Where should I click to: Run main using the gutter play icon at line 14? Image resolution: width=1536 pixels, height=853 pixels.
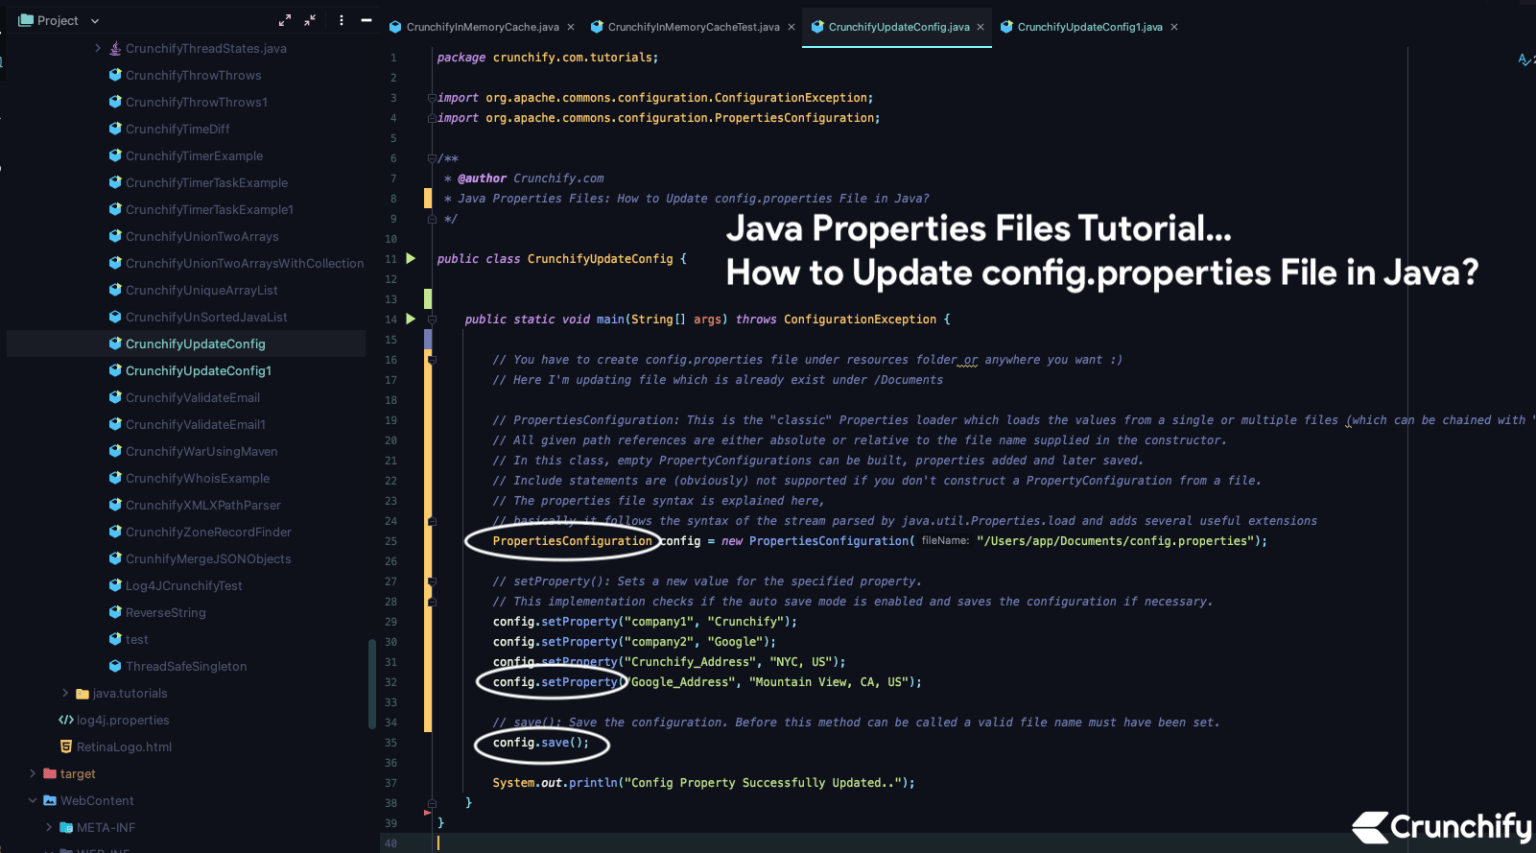point(410,319)
